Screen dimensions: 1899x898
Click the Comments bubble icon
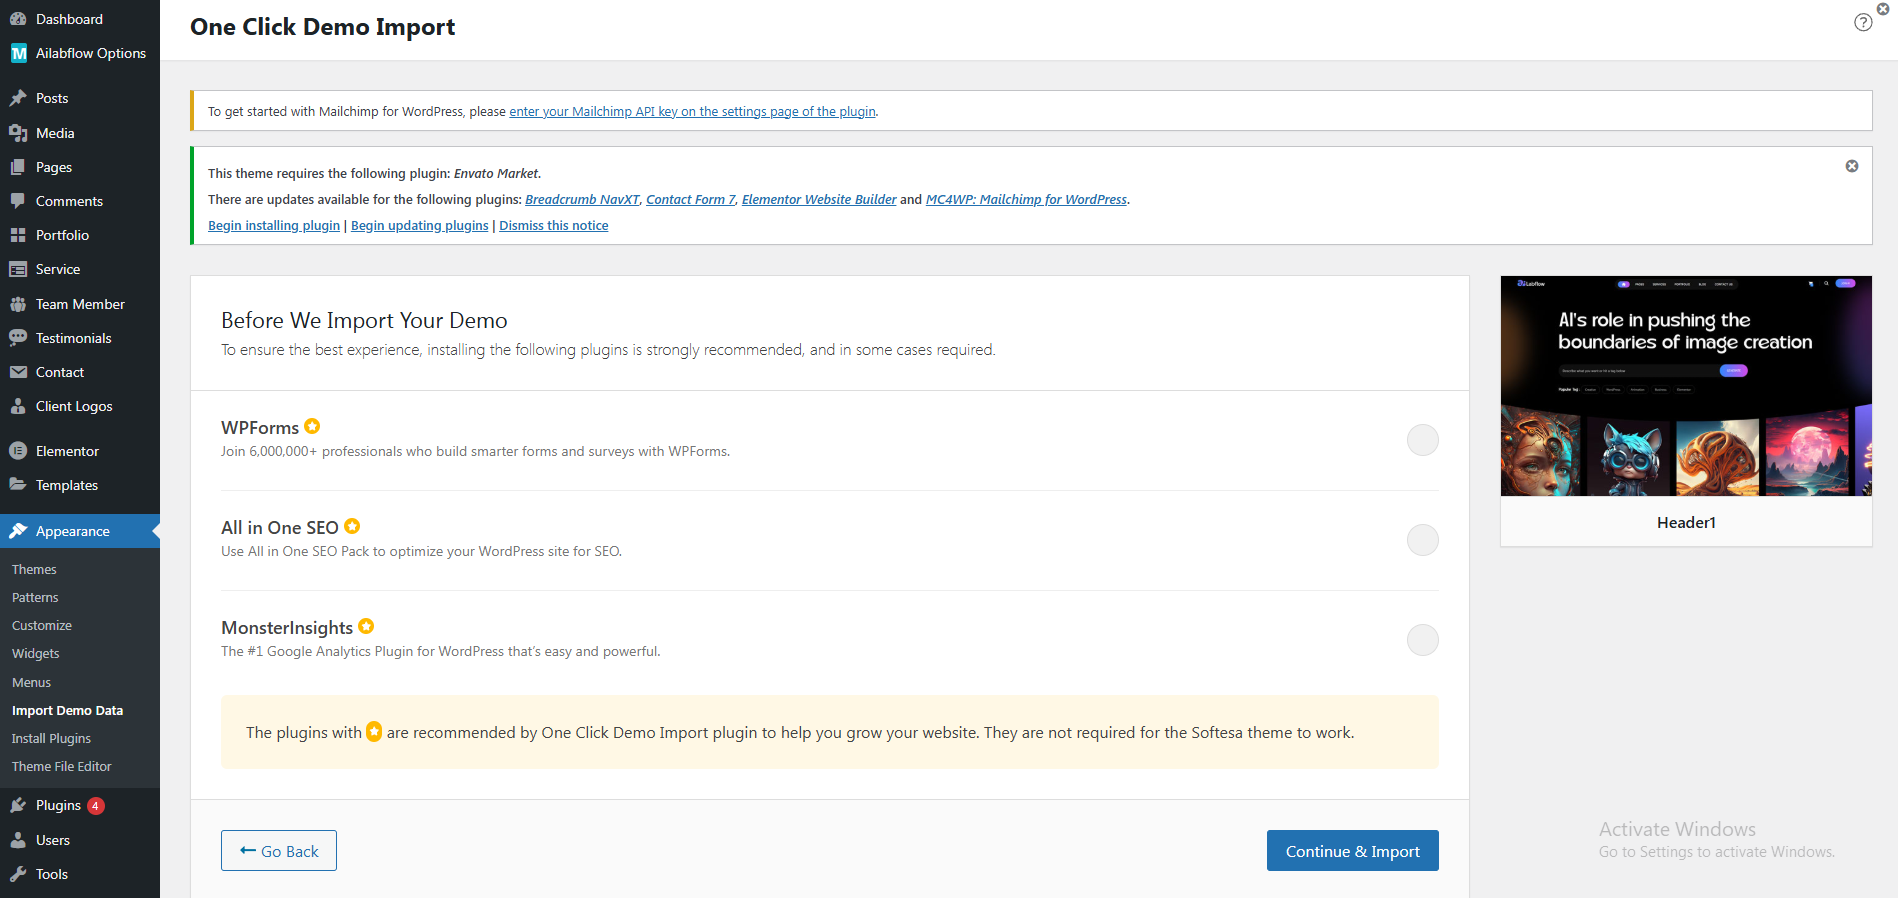(x=18, y=201)
